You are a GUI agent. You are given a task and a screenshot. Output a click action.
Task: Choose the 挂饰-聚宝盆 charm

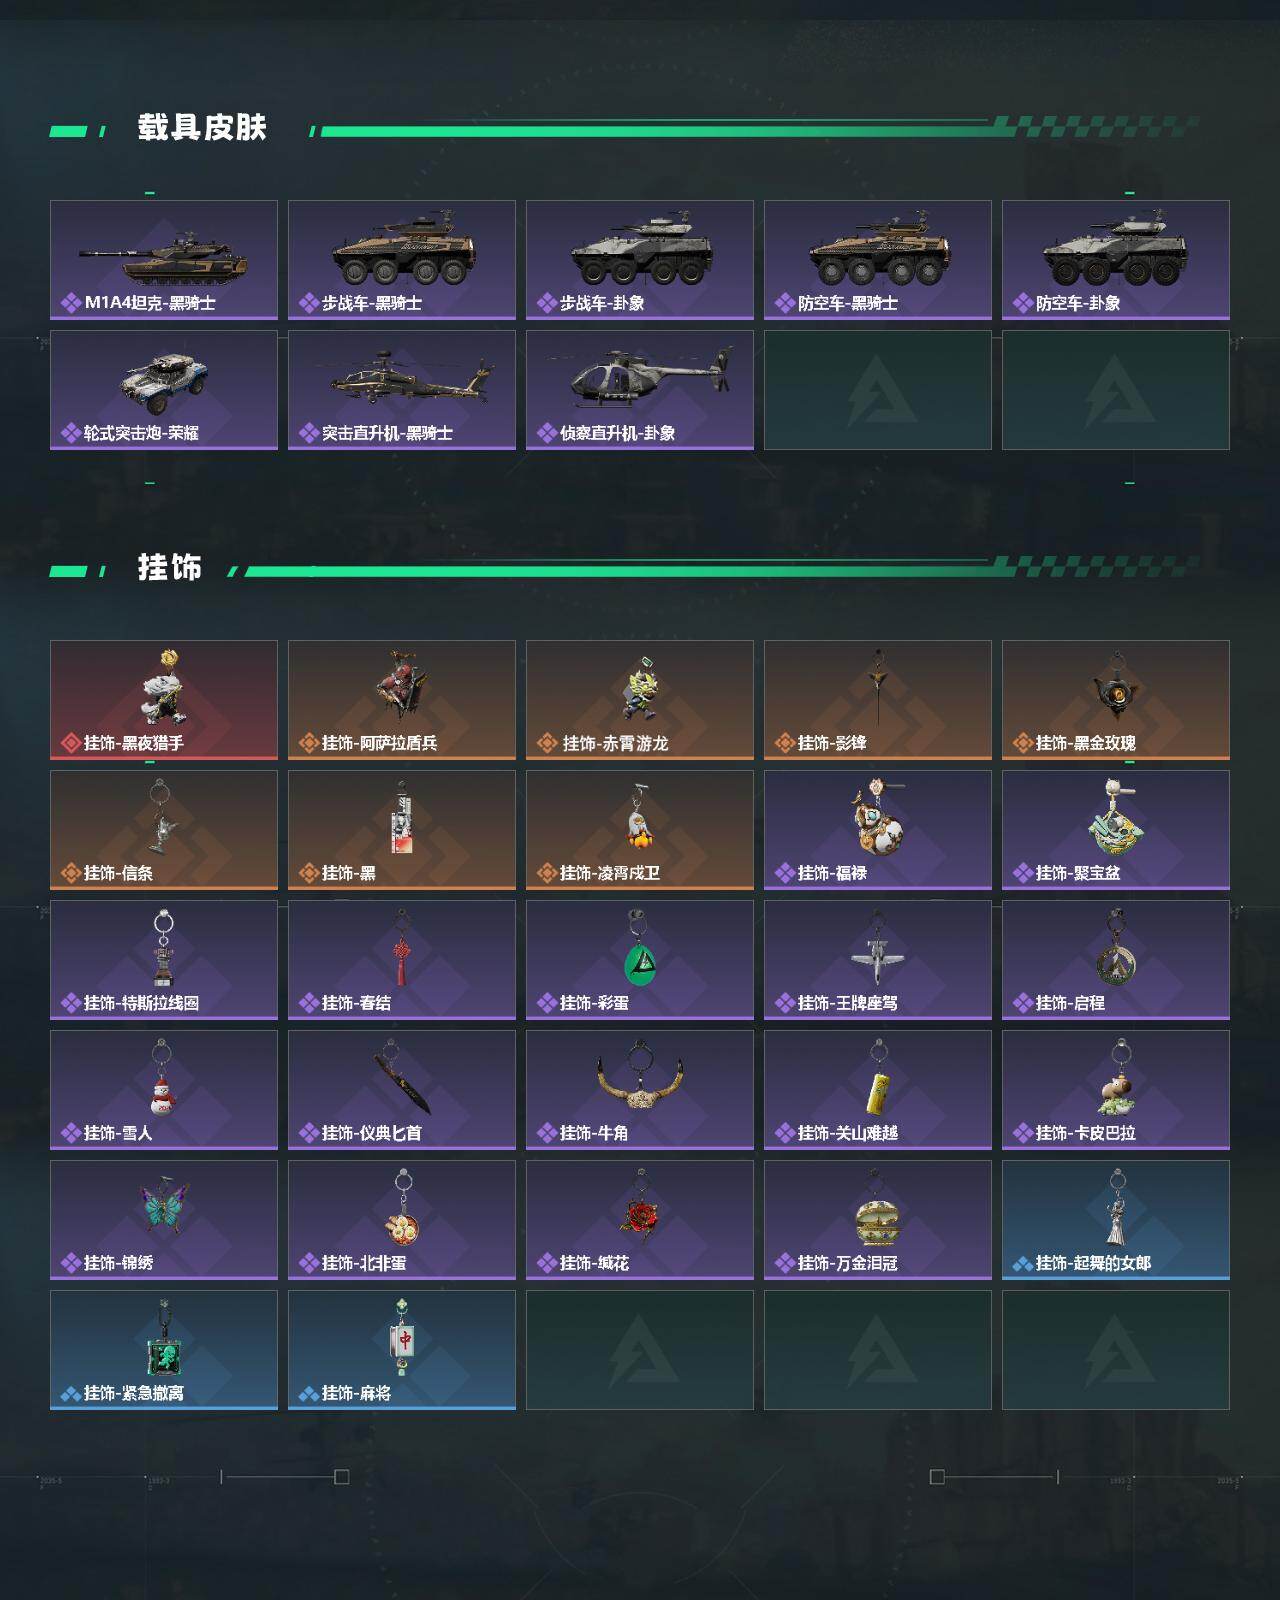1116,830
